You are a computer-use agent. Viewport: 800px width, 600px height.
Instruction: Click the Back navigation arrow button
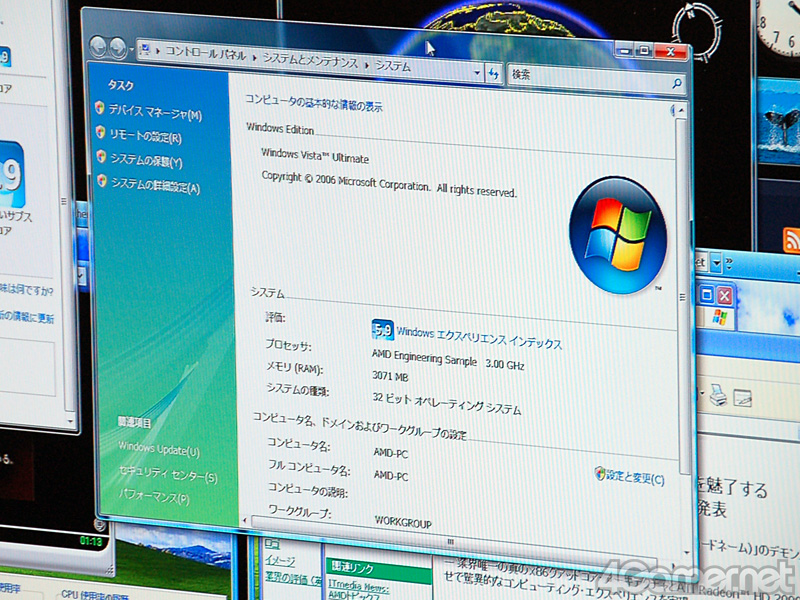tap(98, 46)
